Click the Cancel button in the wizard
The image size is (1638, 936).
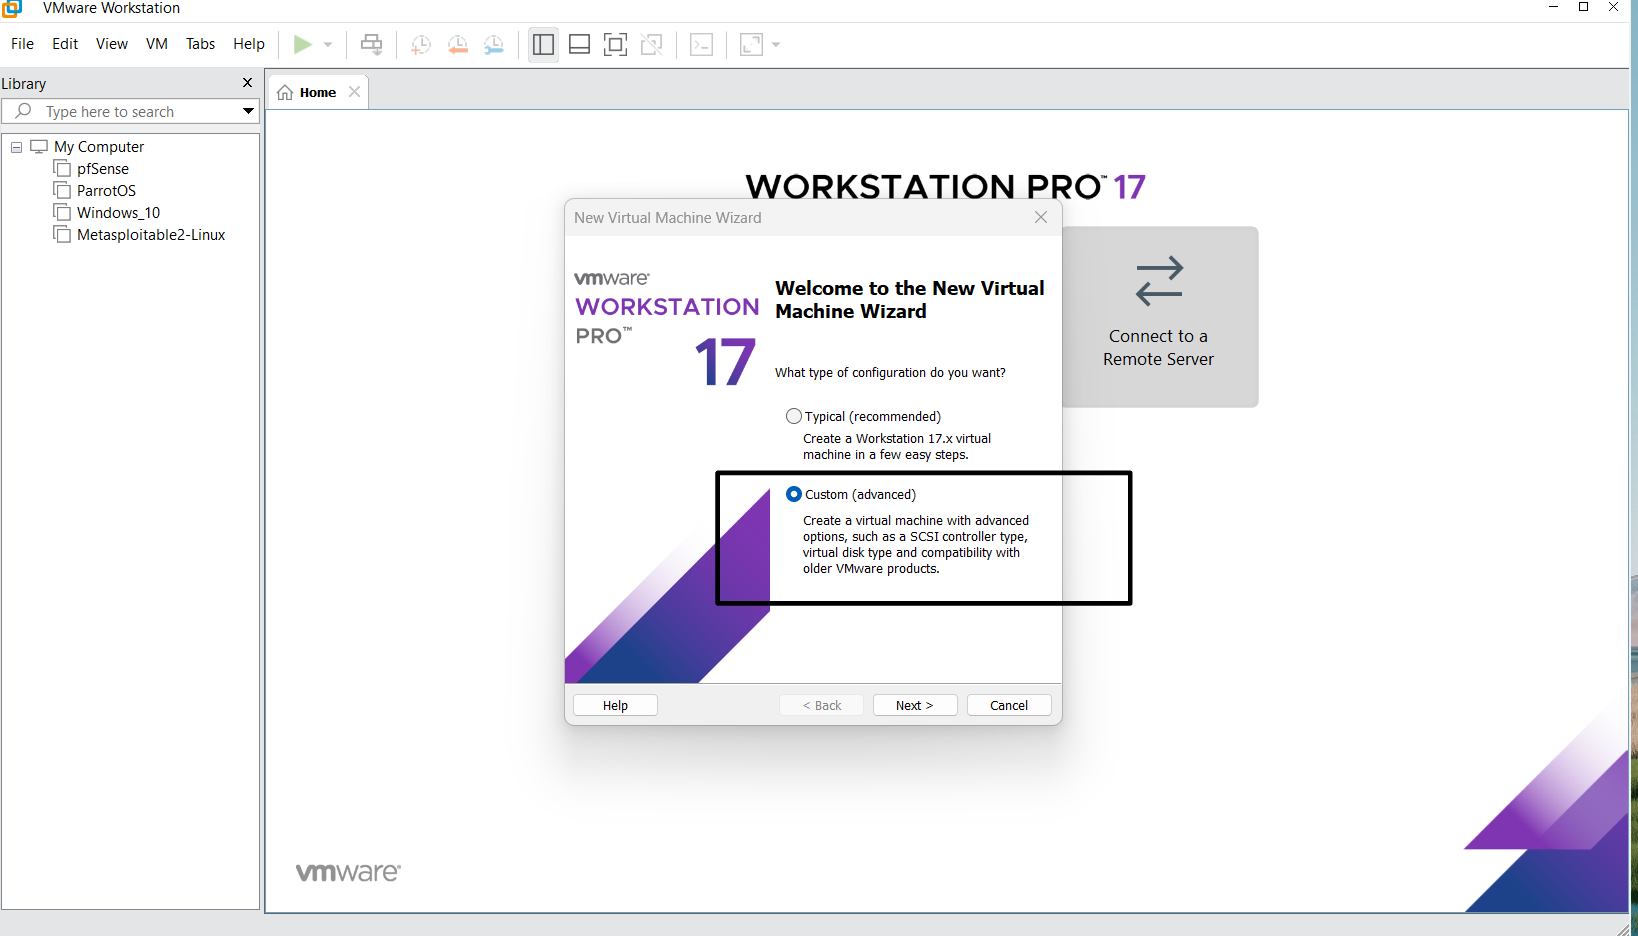click(x=1009, y=705)
